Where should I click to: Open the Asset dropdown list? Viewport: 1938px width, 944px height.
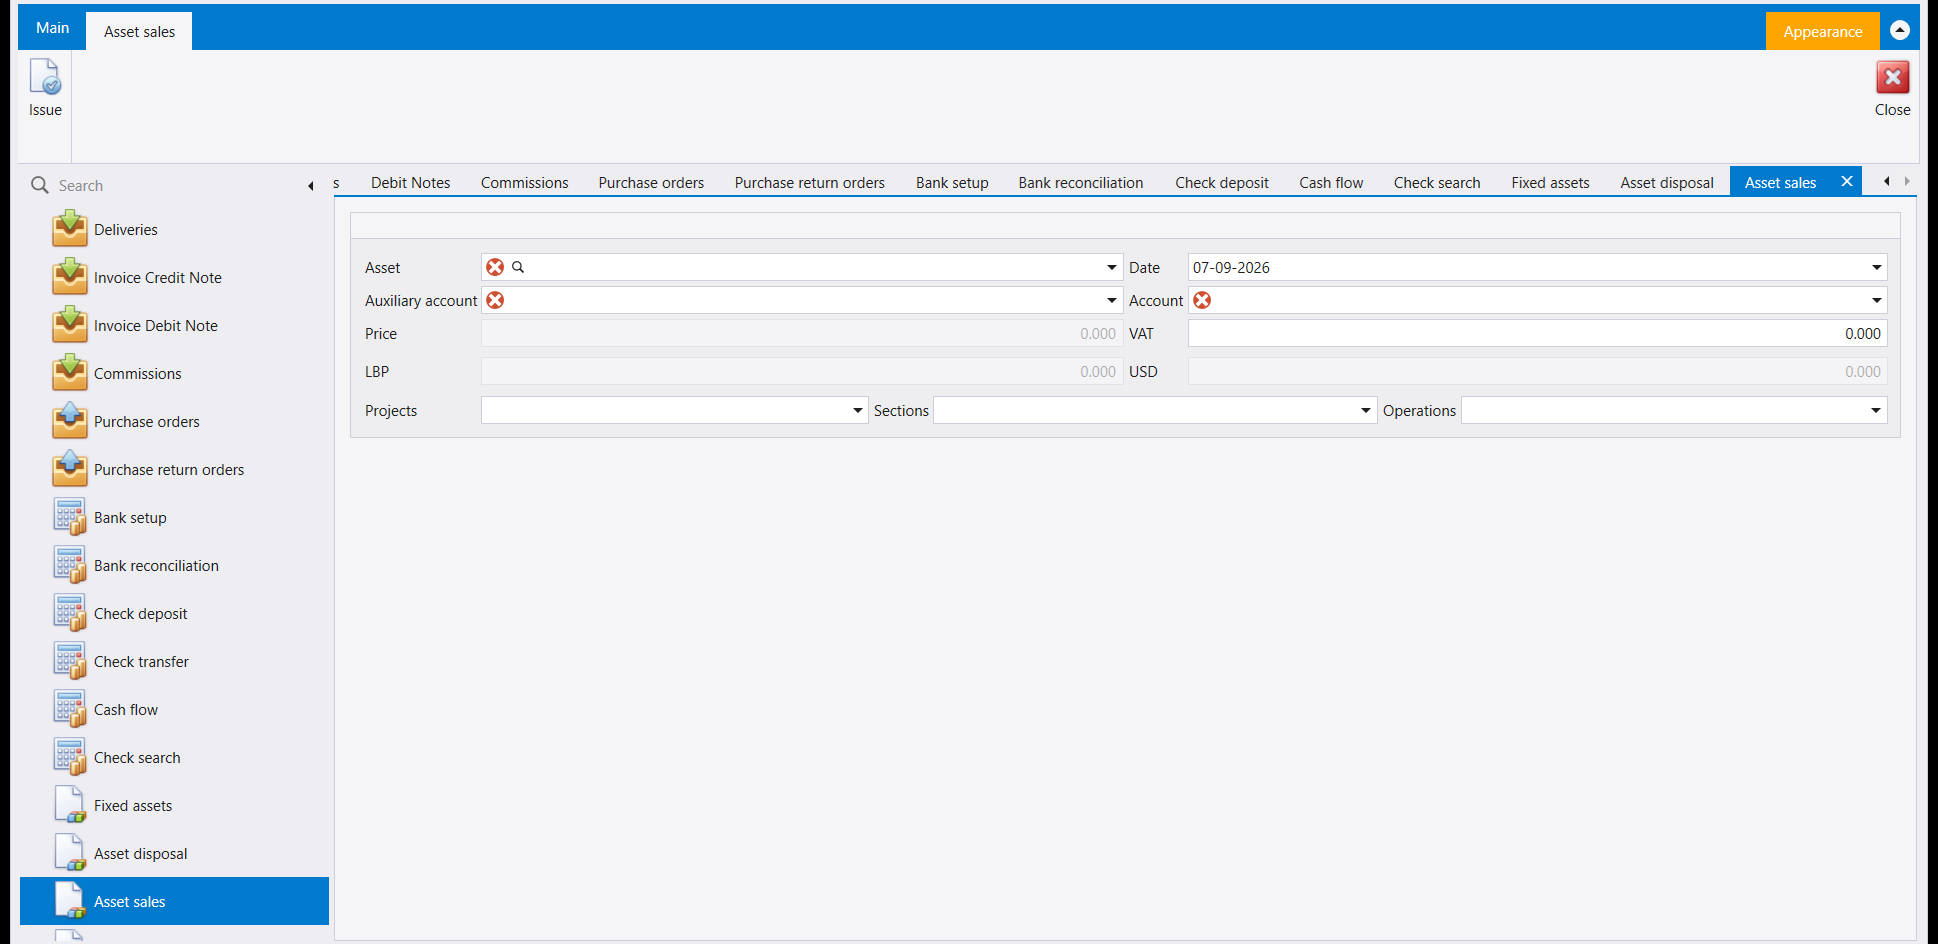(1111, 267)
